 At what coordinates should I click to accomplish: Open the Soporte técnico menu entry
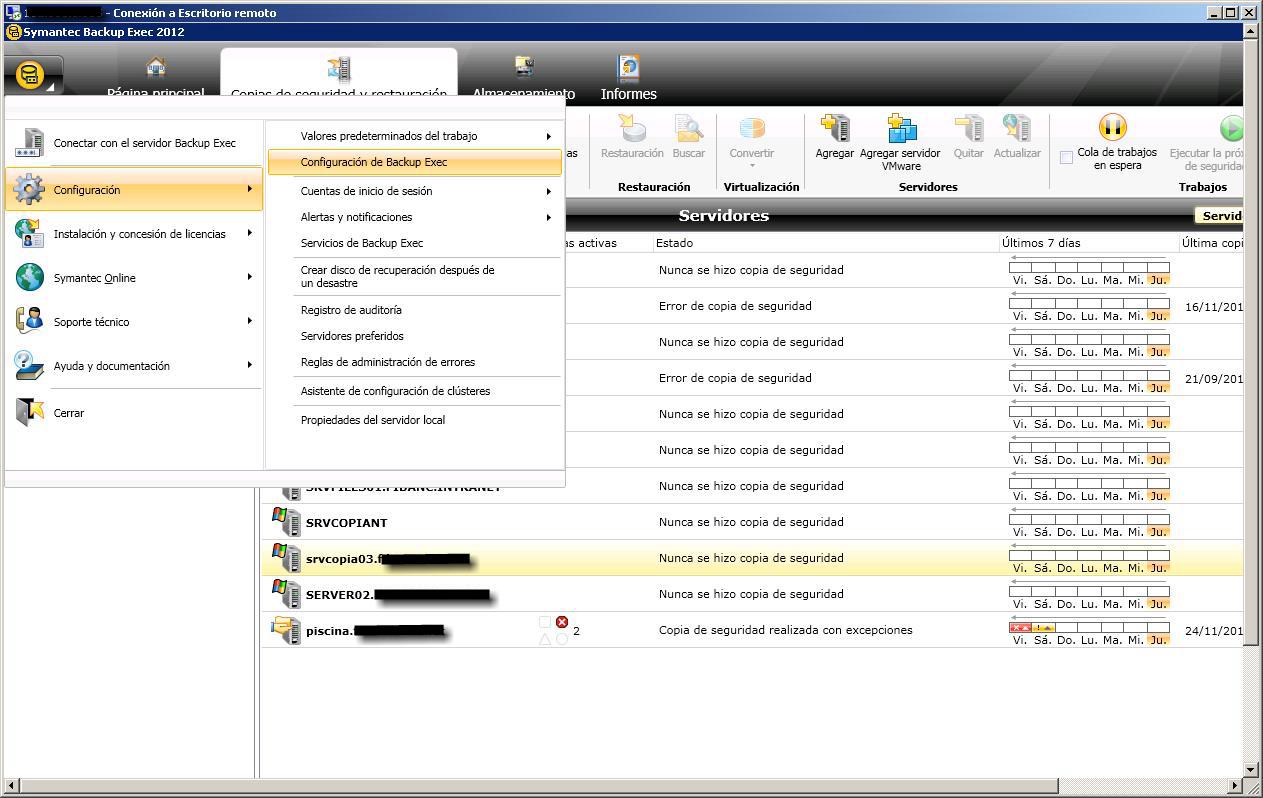(134, 322)
